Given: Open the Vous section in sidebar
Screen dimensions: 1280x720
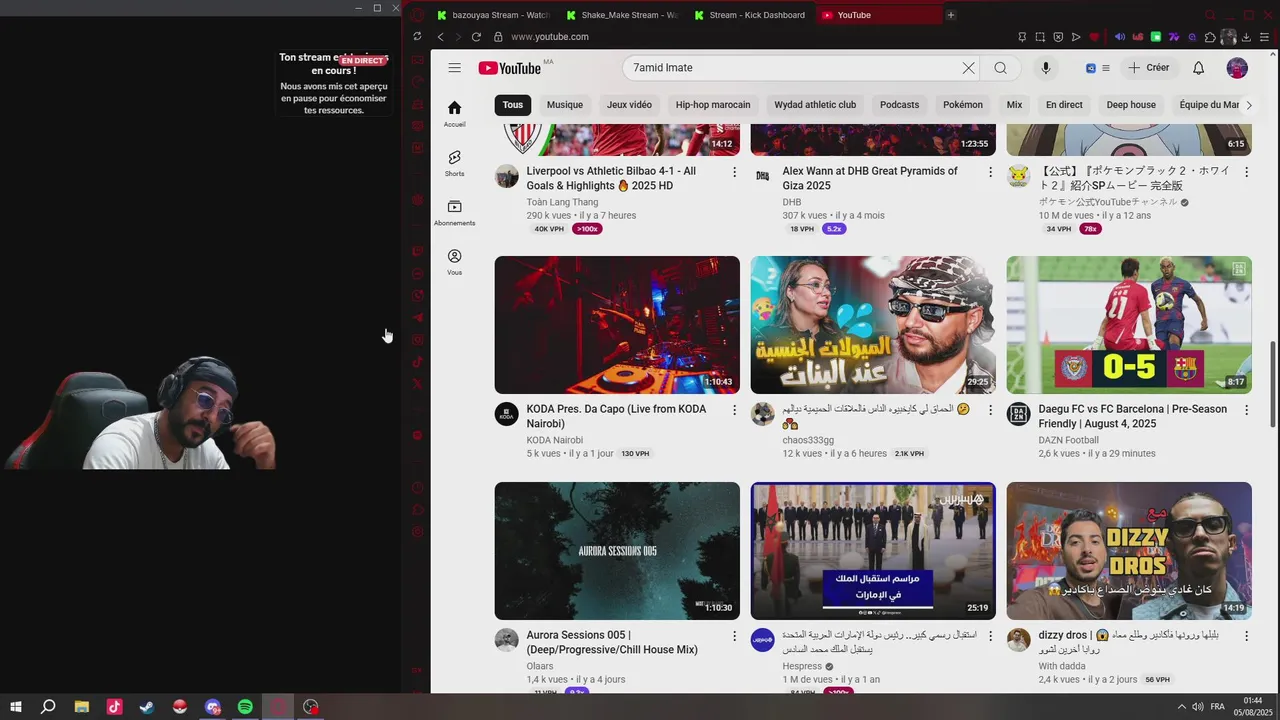Looking at the screenshot, I should (455, 262).
